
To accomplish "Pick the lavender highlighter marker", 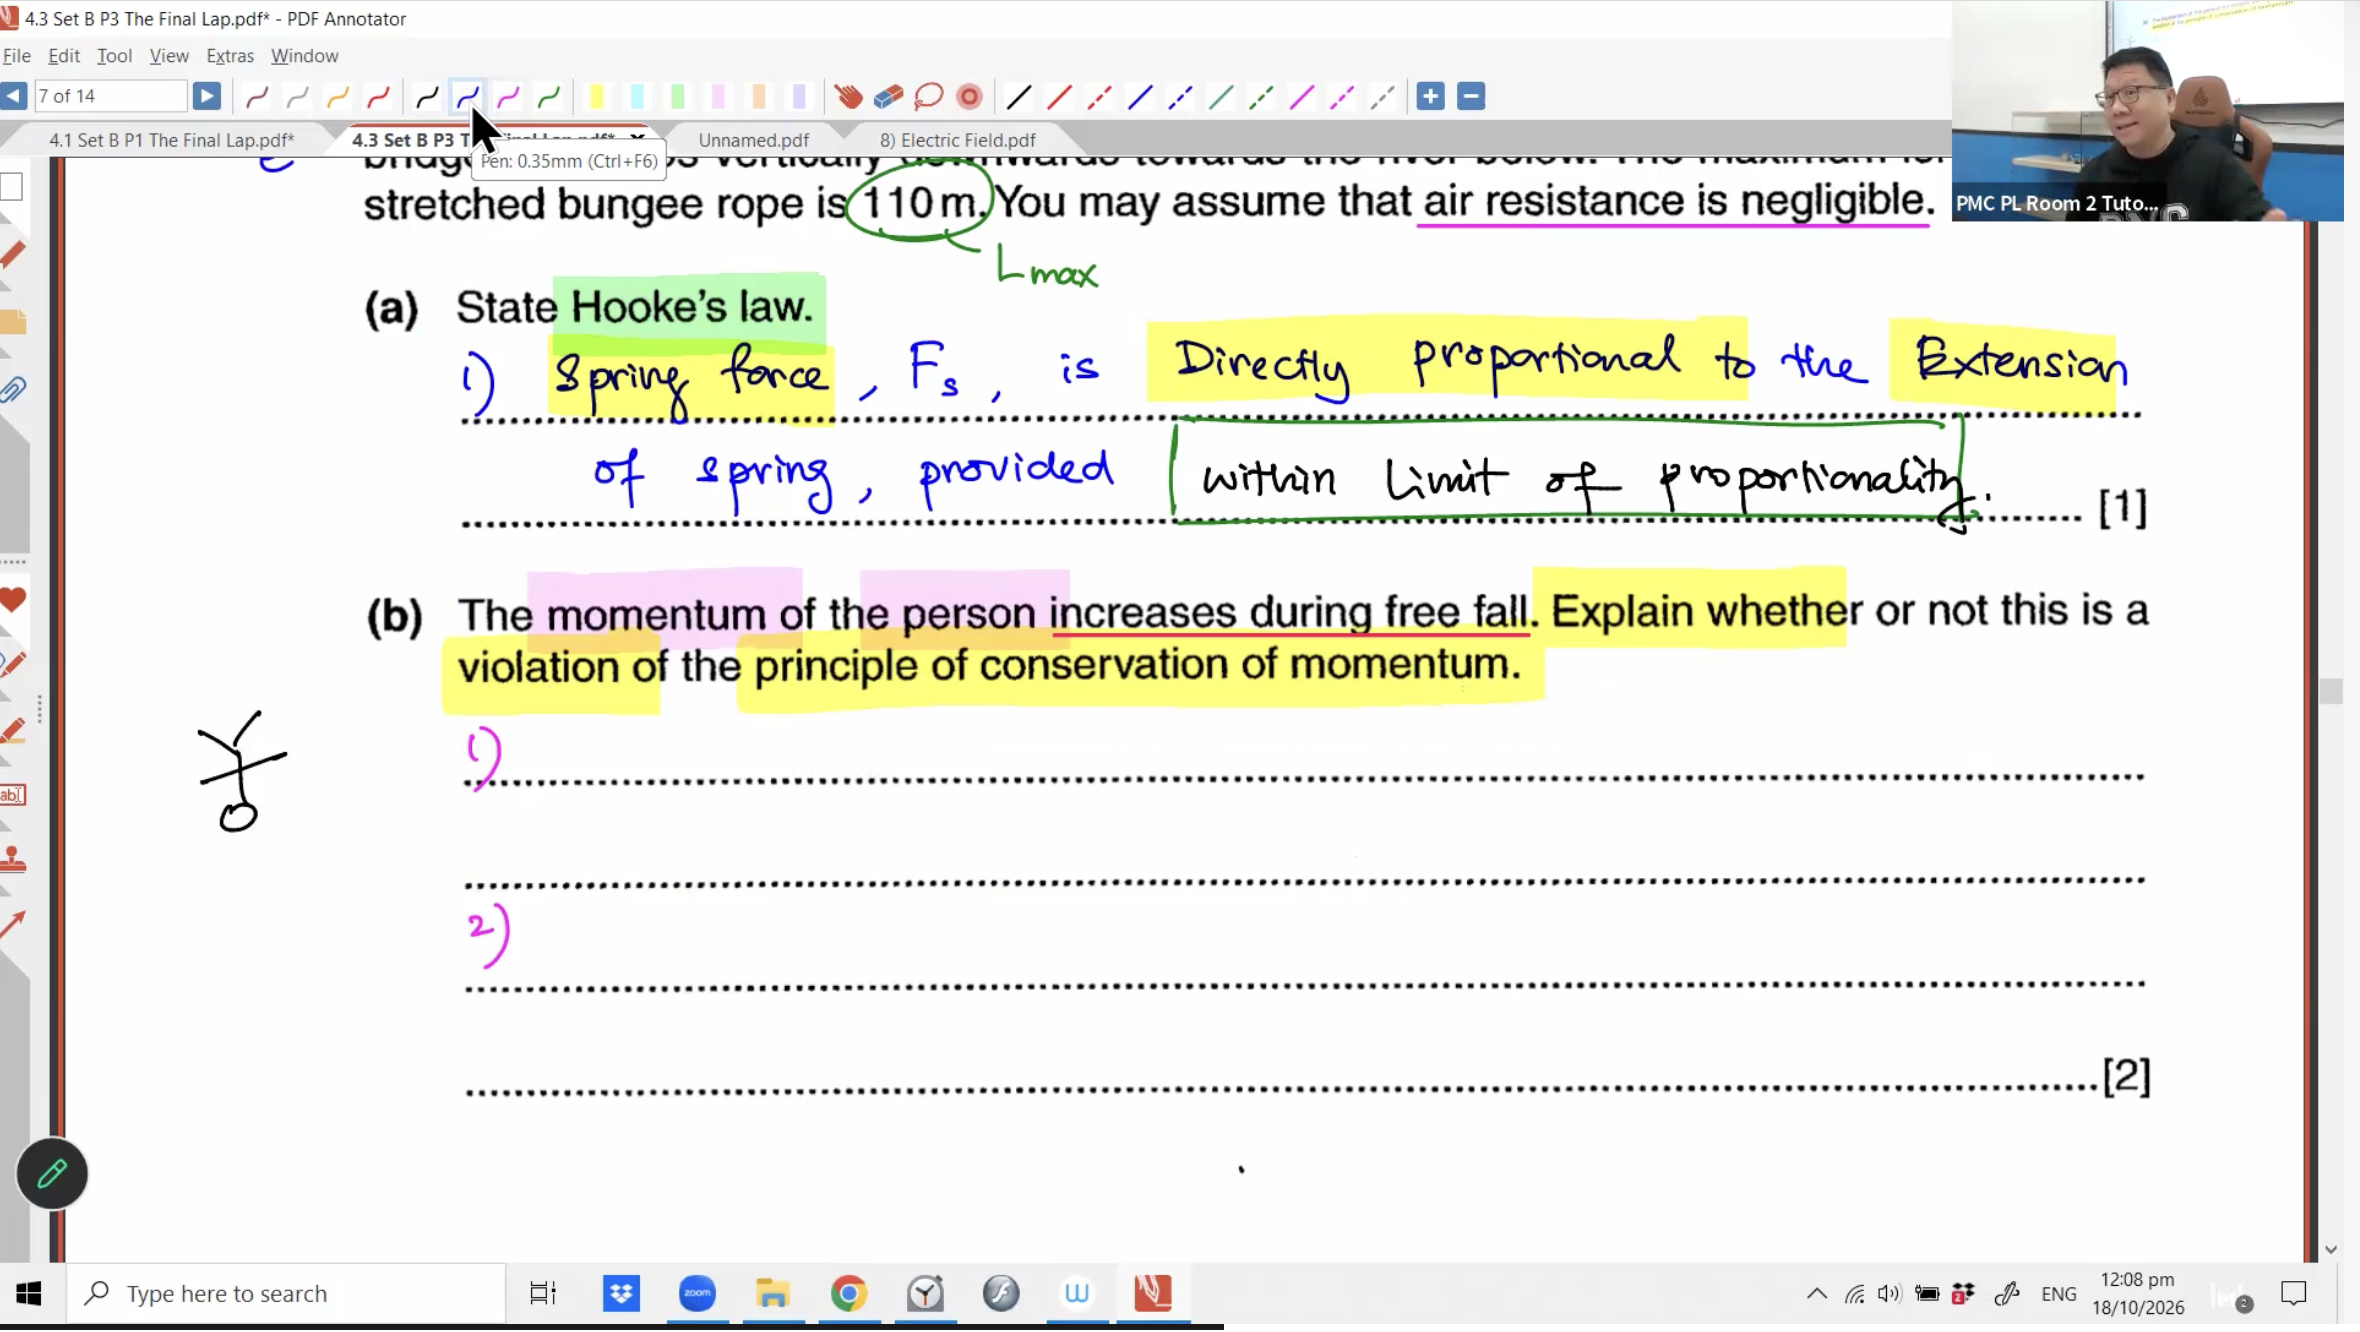I will (x=798, y=97).
